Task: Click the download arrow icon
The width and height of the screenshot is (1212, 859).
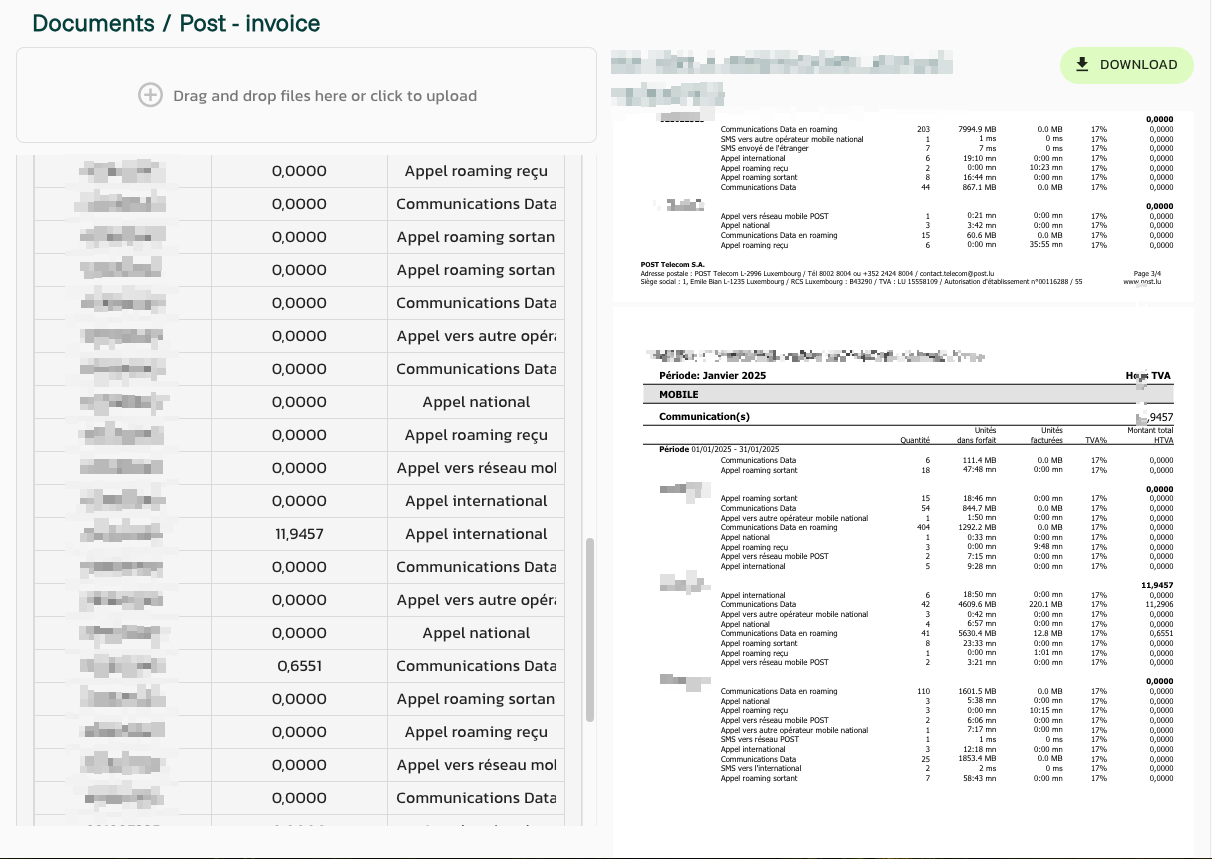Action: [1081, 65]
